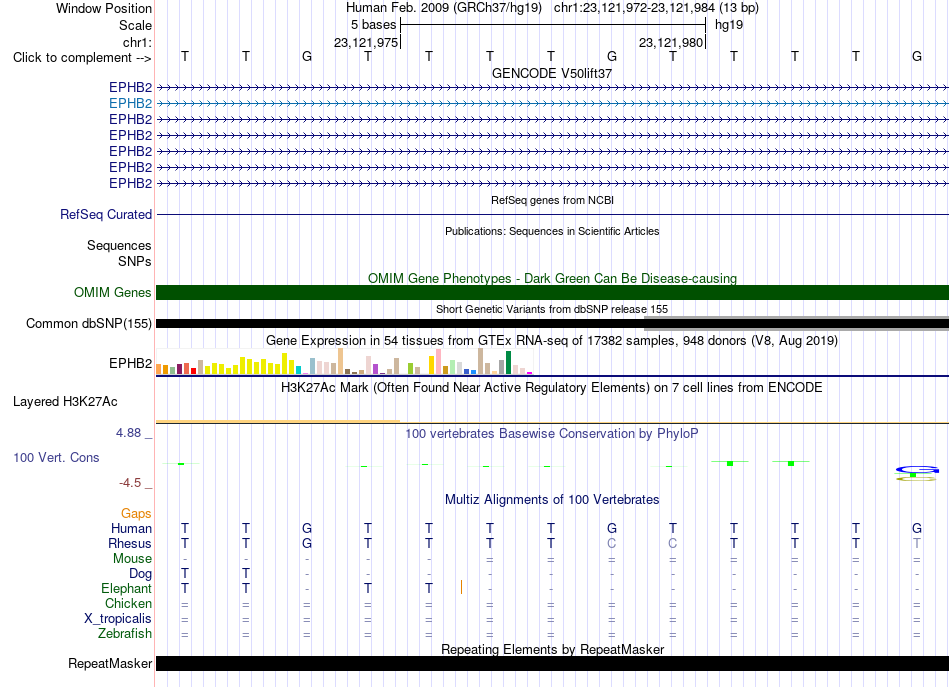Click the 'Layered H3K27Ac' label

tap(65, 402)
